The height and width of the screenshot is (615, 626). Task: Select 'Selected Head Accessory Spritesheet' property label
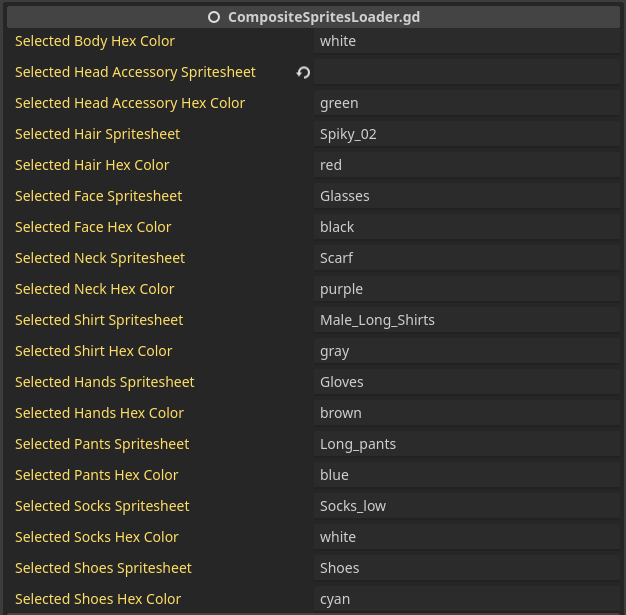pyautogui.click(x=135, y=72)
